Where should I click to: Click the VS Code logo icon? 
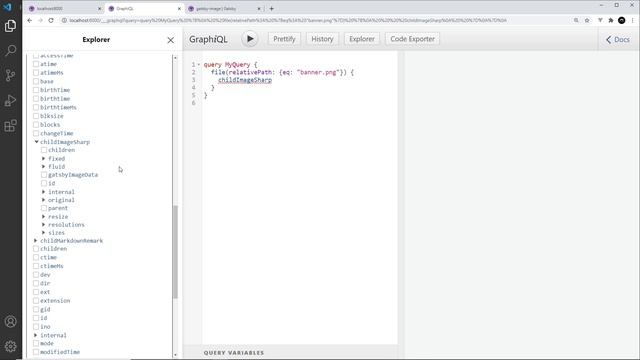pos(7,7)
